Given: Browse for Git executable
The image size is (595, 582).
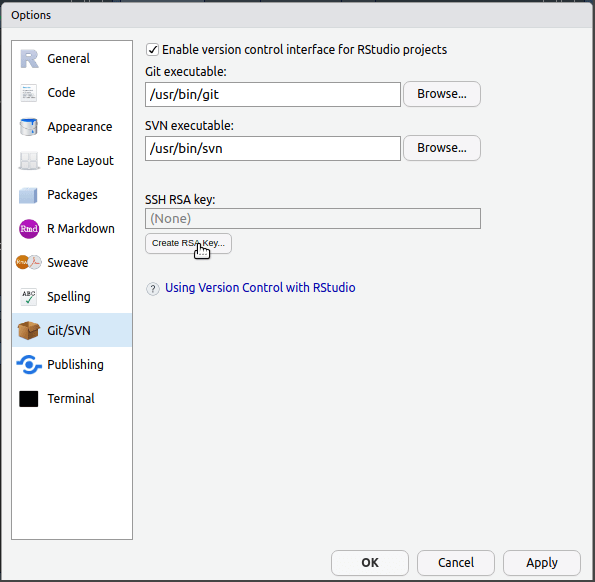Looking at the screenshot, I should [442, 94].
